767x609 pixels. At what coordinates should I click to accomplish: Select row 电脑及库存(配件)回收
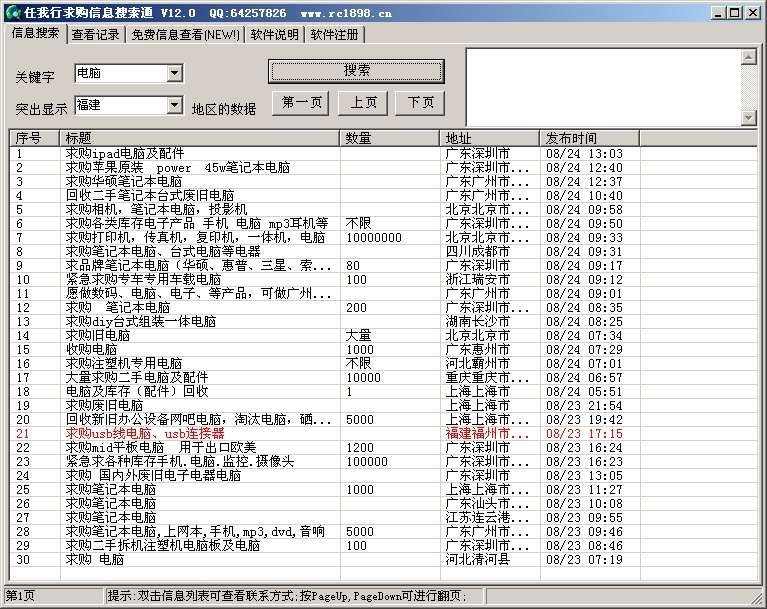384,391
